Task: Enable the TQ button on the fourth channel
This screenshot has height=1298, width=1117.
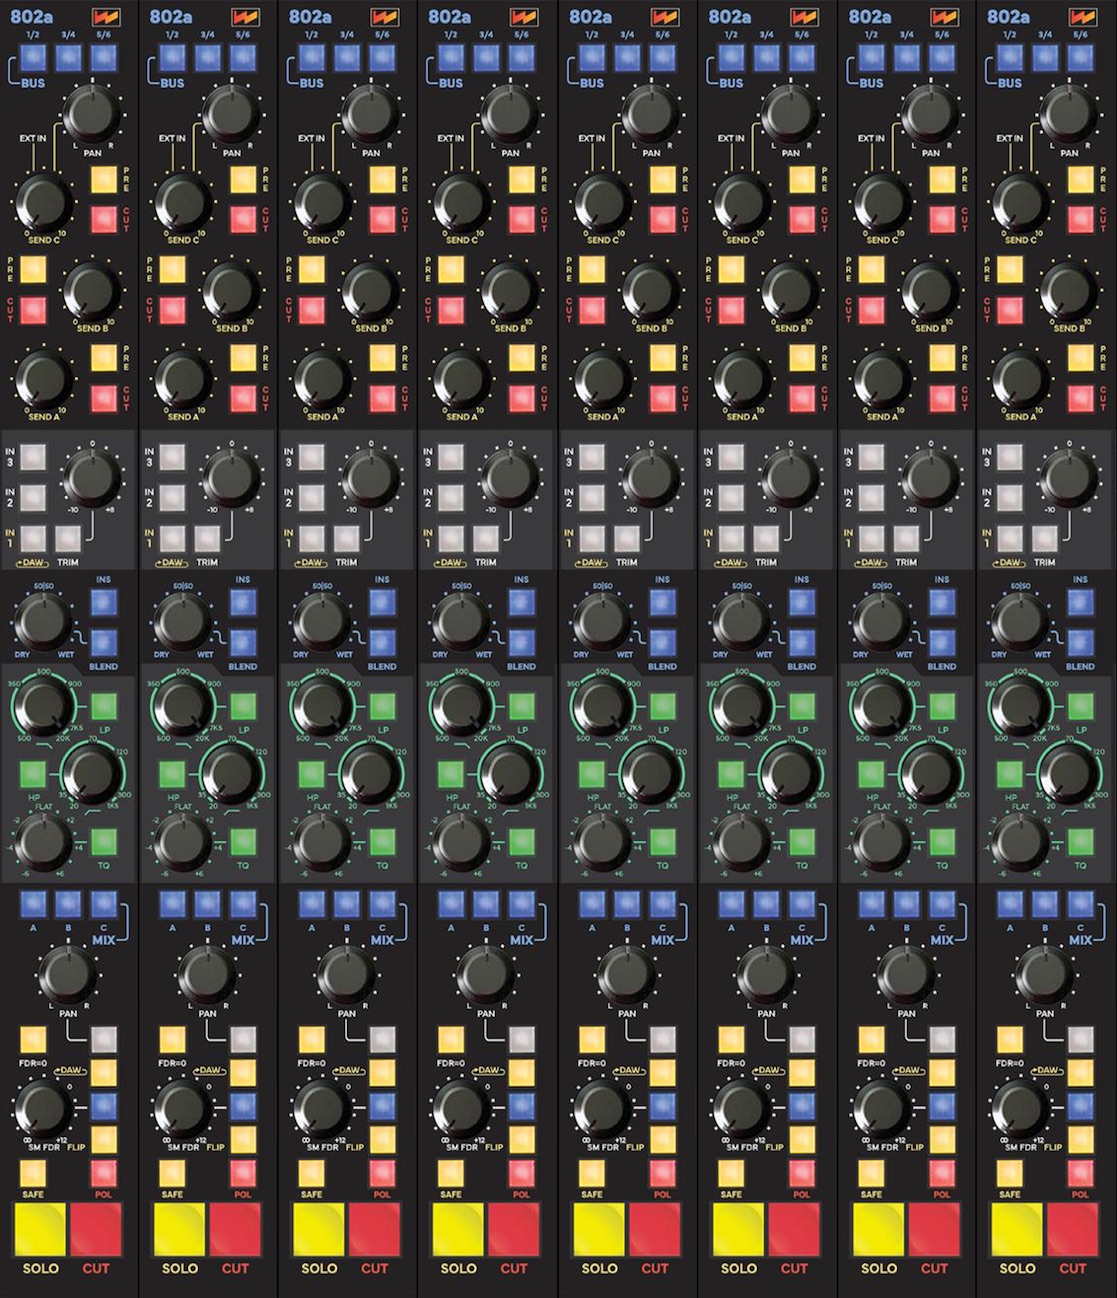Action: [522, 841]
